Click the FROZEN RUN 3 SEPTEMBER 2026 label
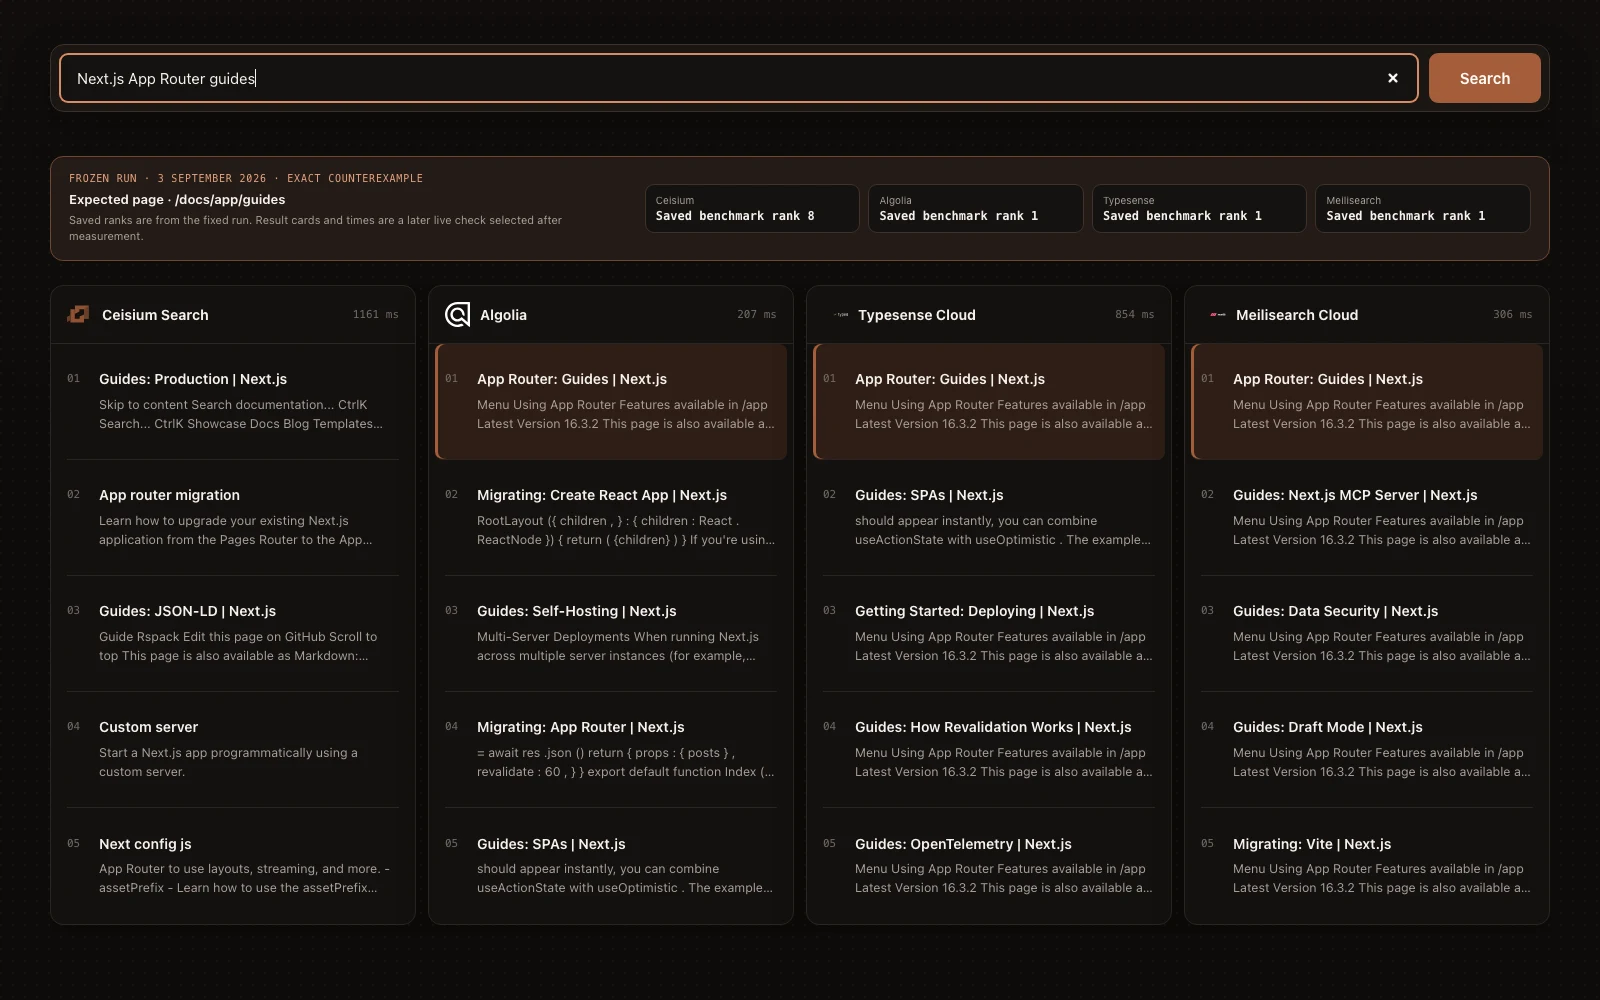 coord(246,178)
